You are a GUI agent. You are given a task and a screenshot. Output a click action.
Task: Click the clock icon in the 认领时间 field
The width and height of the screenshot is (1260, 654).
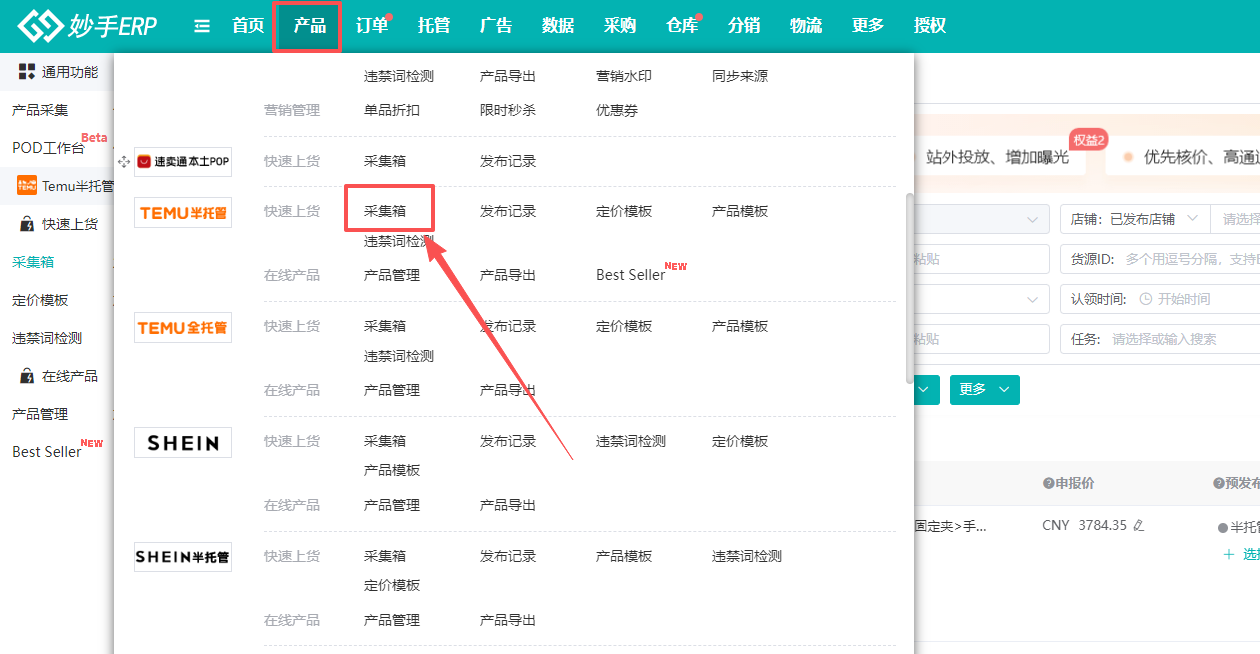pos(1146,299)
